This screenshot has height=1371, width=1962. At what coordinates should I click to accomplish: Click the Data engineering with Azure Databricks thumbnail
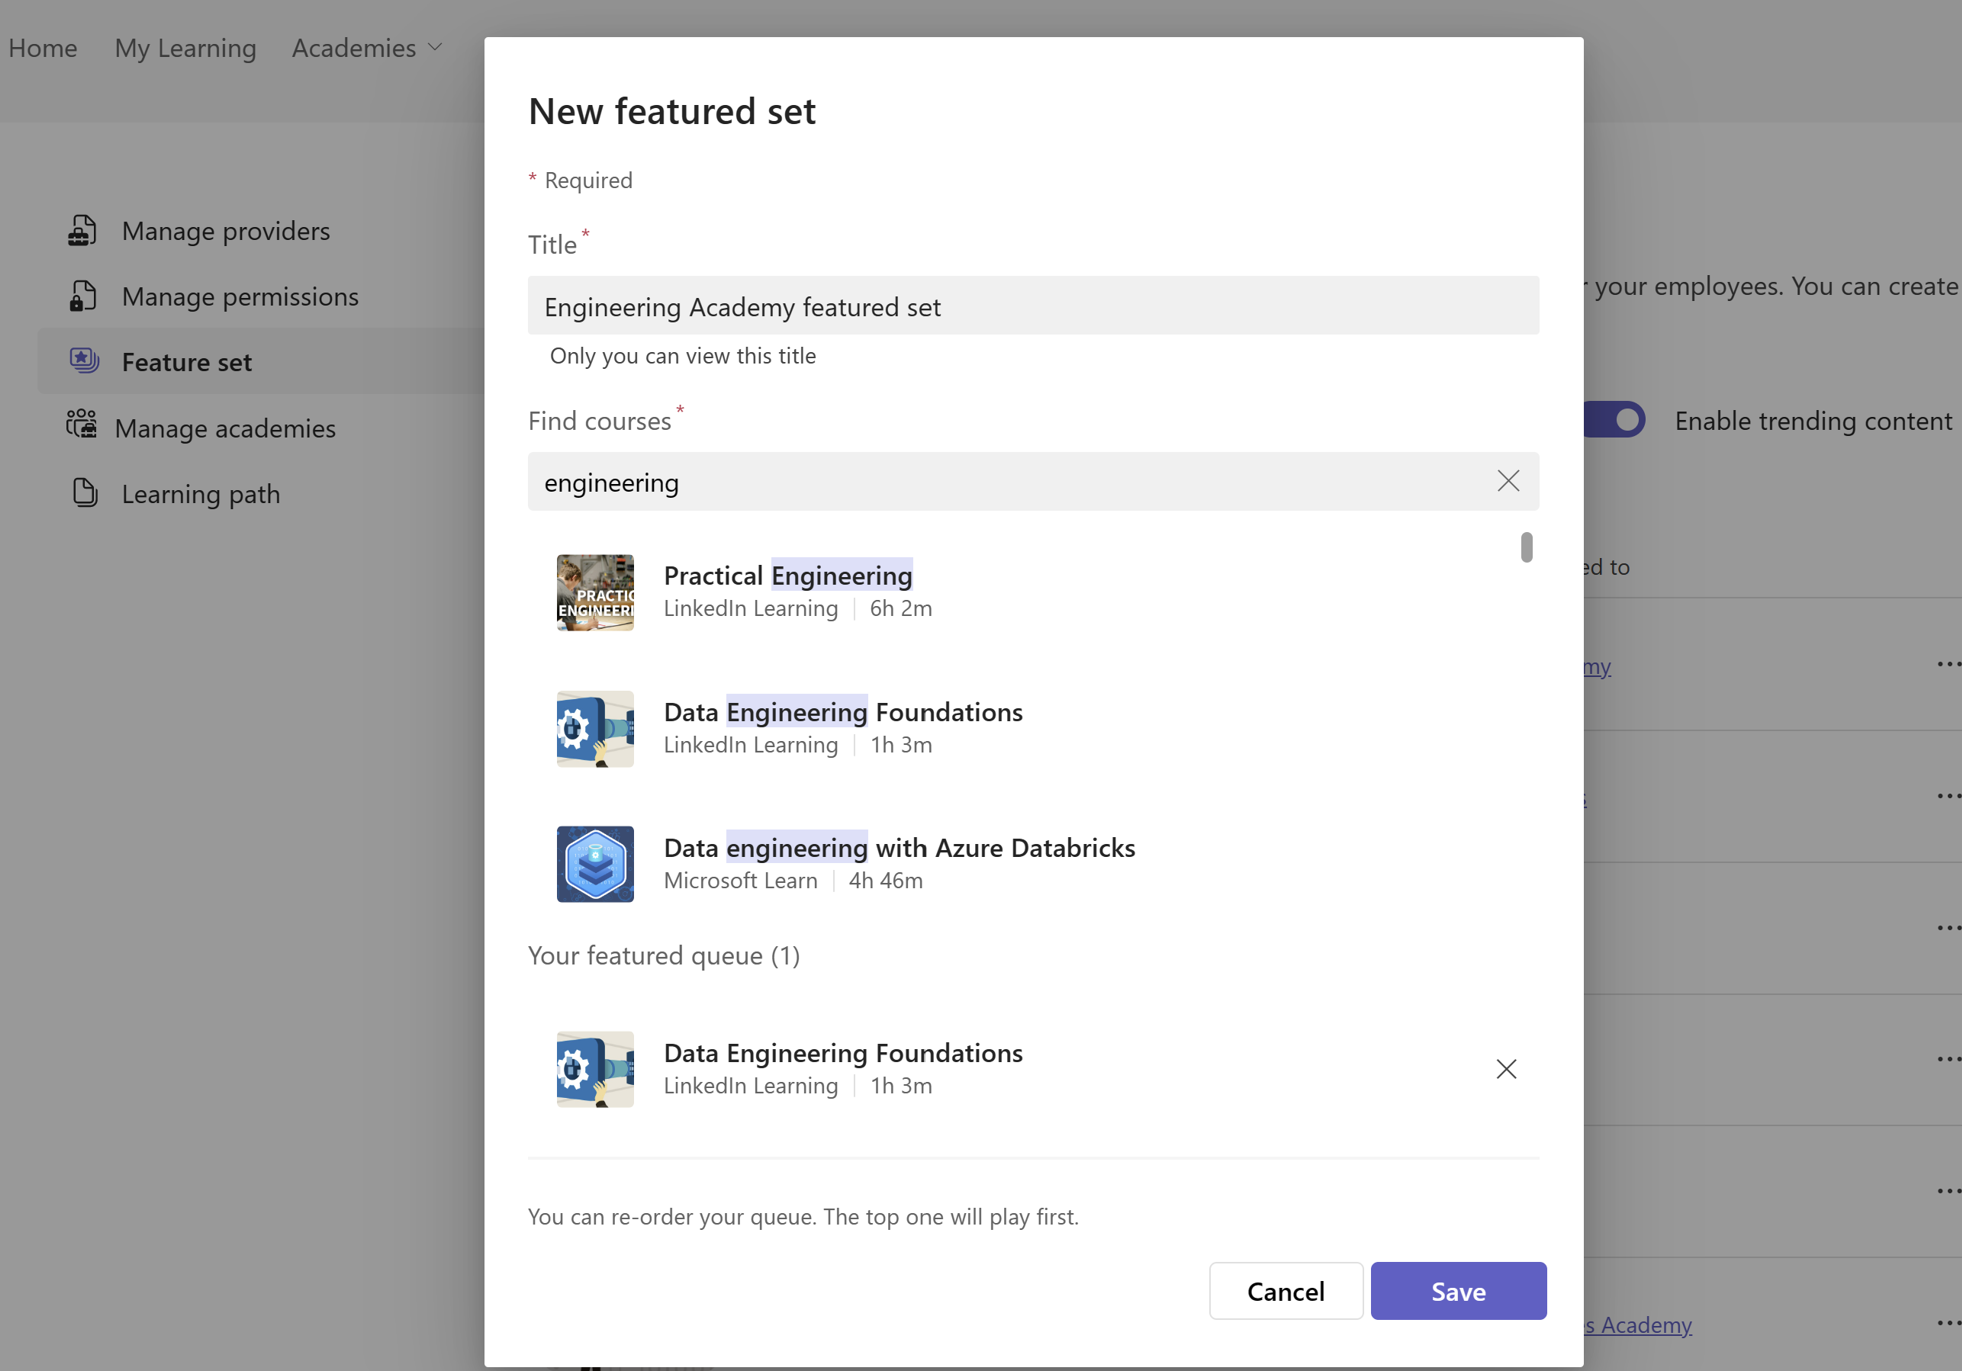tap(595, 863)
